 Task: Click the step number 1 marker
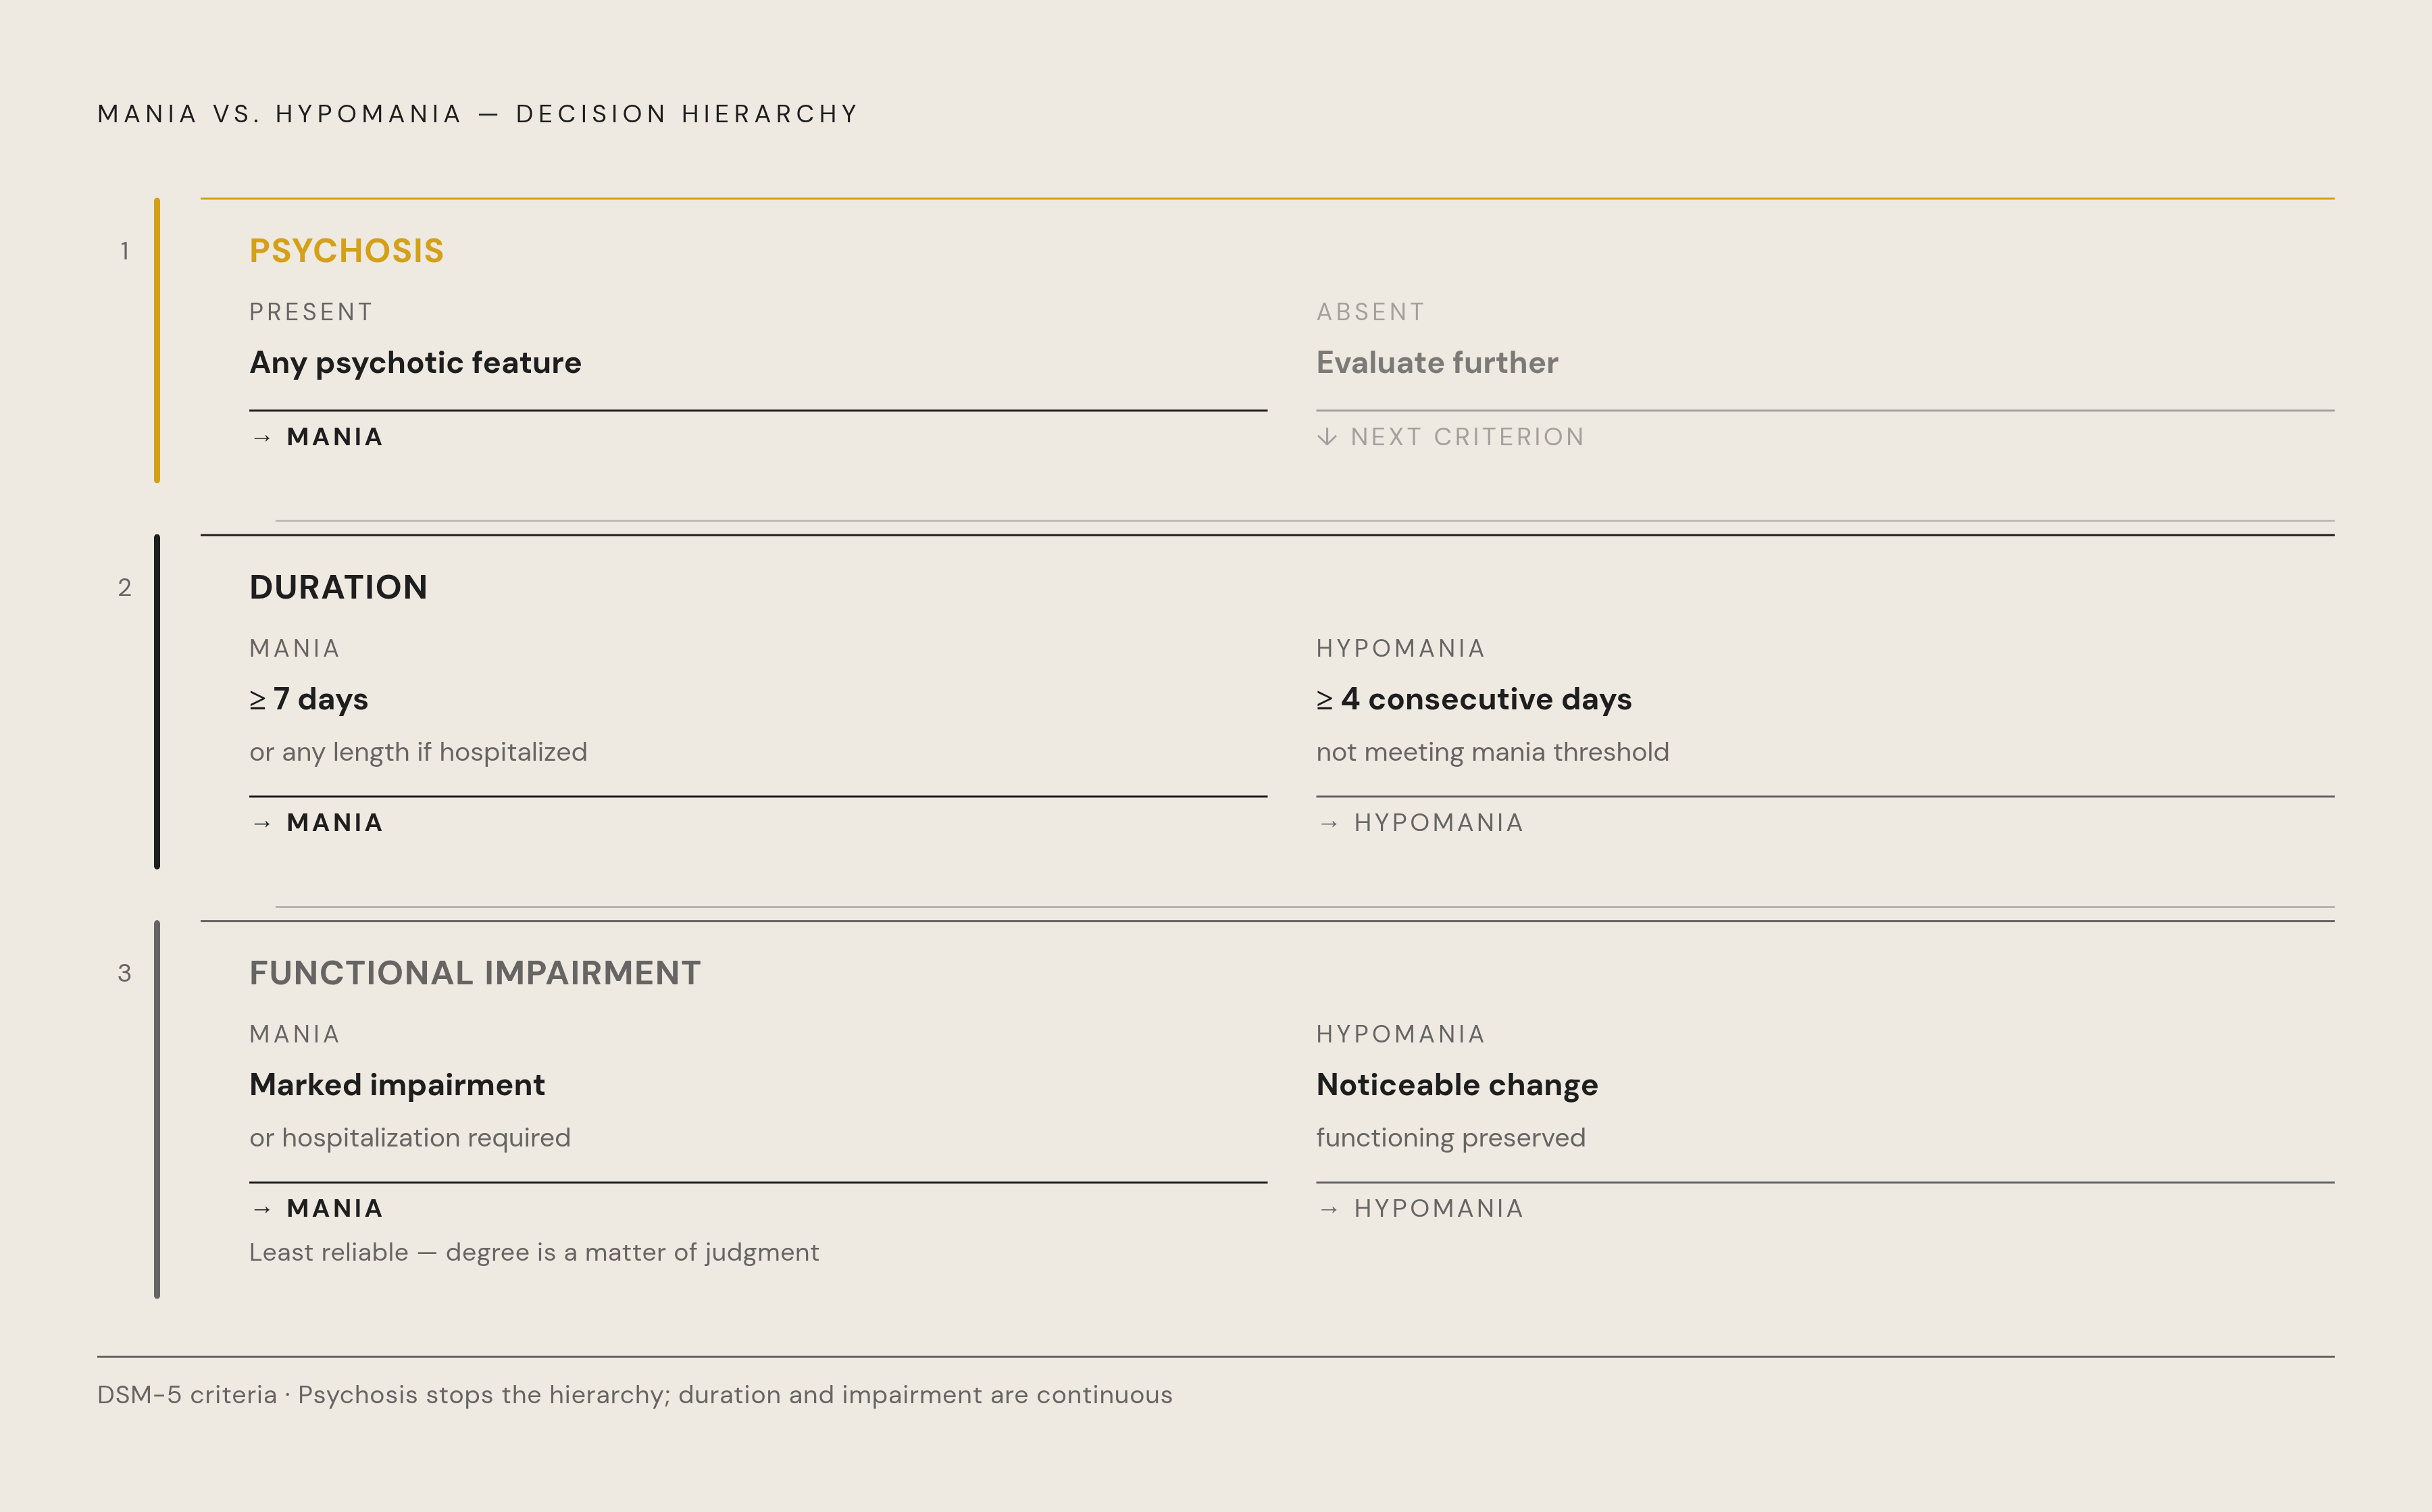[x=125, y=251]
